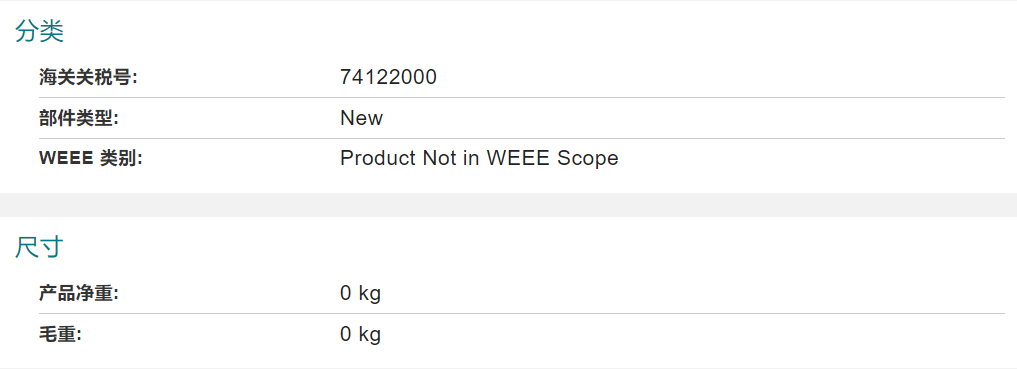Click the tariff number 74122000
The width and height of the screenshot is (1017, 369).
[x=388, y=78]
